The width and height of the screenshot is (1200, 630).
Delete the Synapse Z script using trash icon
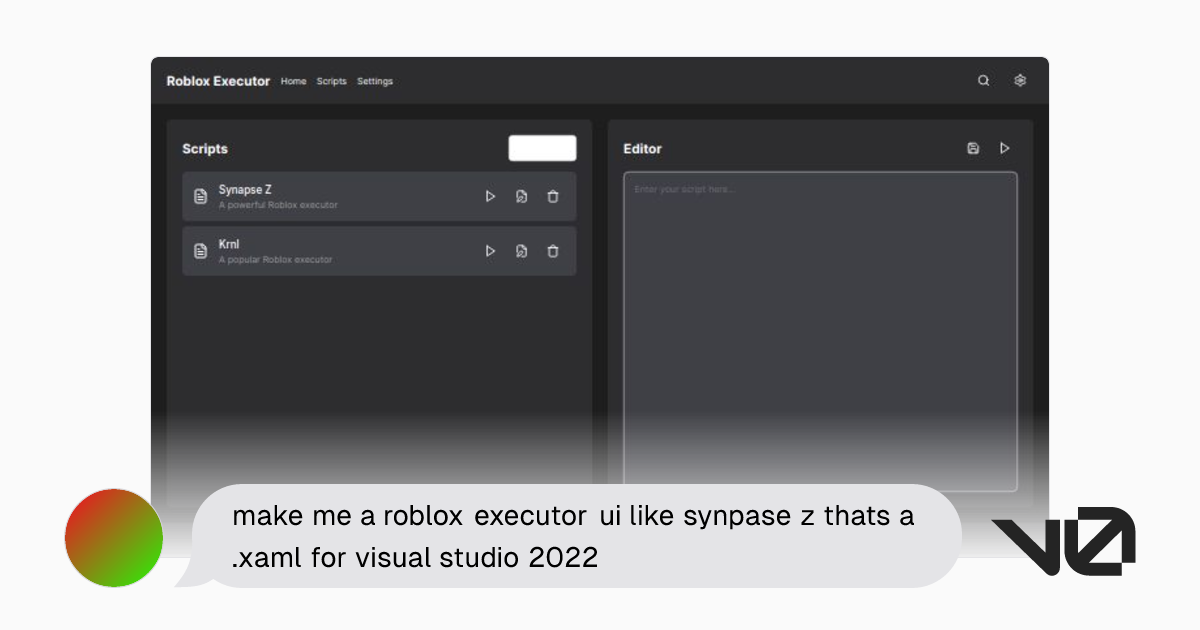553,196
